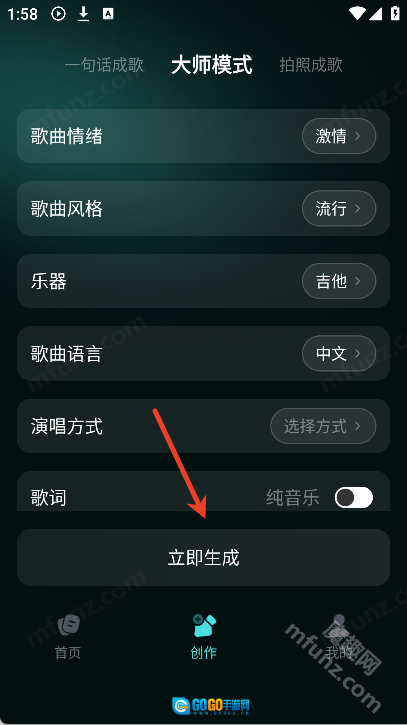Screen dimensions: 407x725
Task: Tap the keyboard A status icon
Action: click(108, 14)
